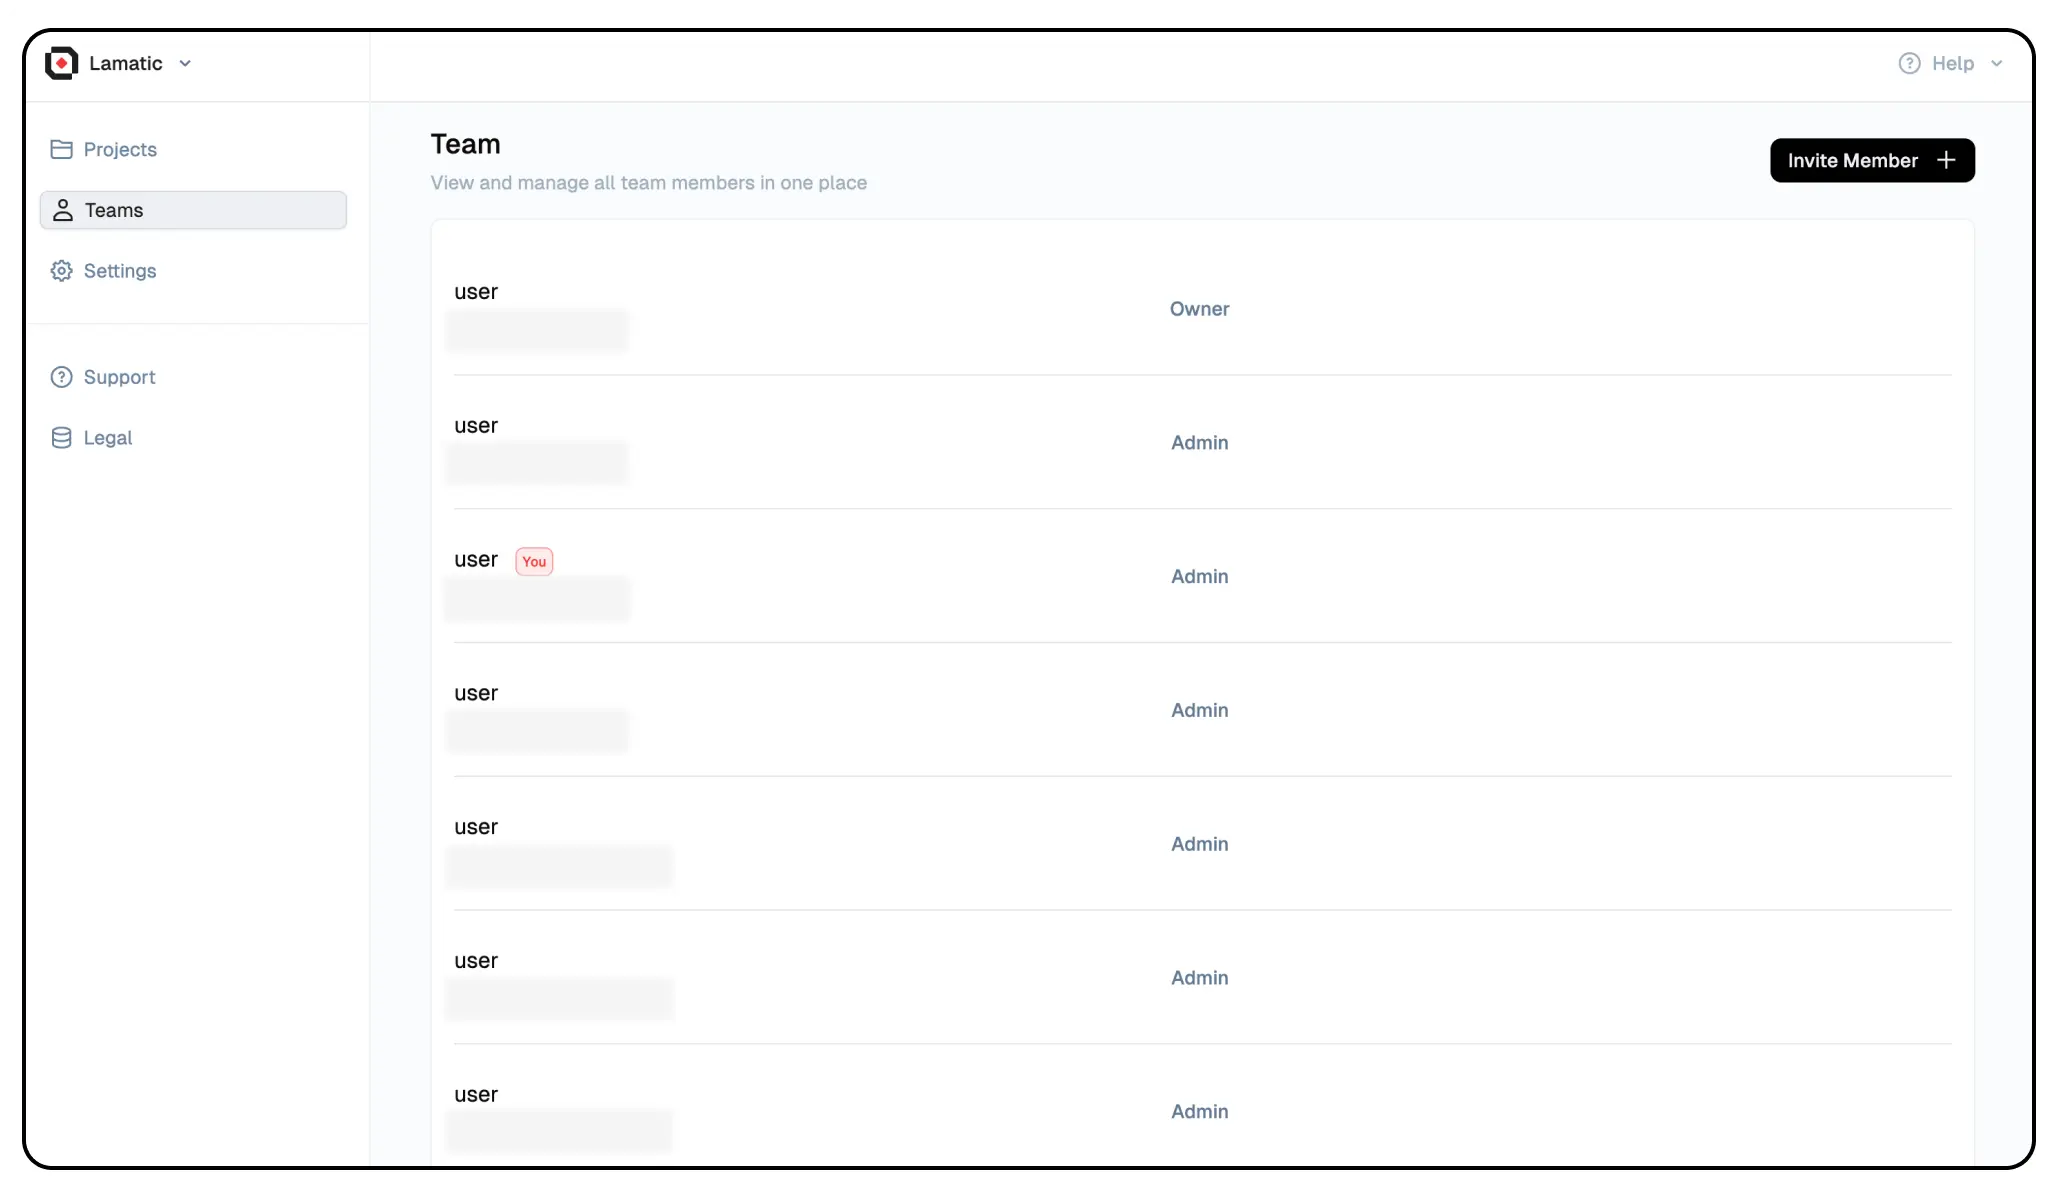The height and width of the screenshot is (1200, 2060).
Task: Click the Help label in header
Action: [1952, 63]
